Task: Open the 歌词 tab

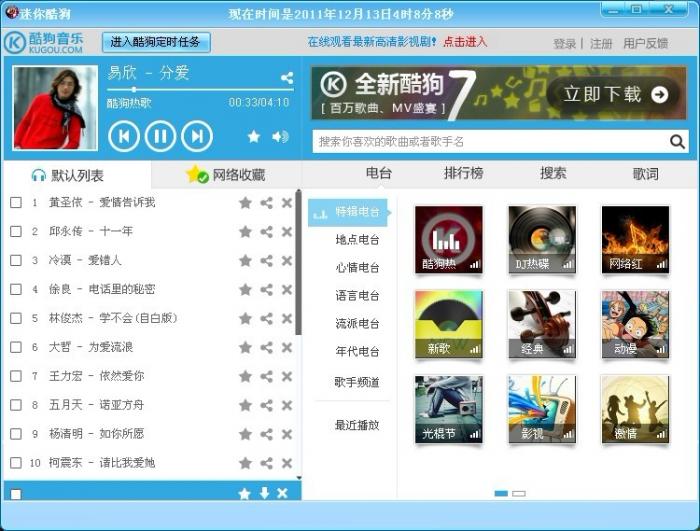Action: click(646, 174)
